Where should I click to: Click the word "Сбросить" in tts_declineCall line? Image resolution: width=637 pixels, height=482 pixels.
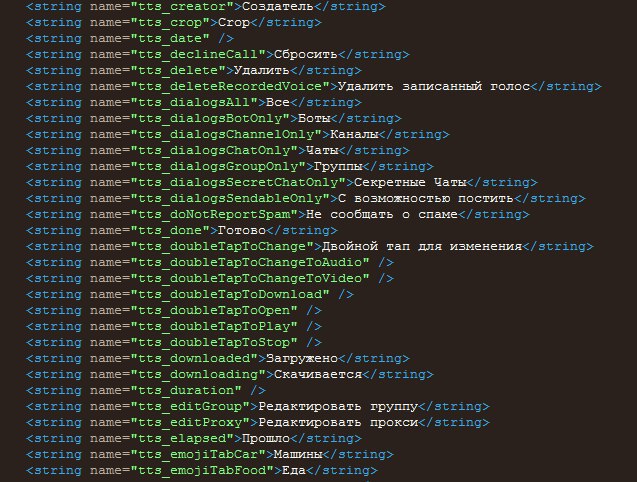pyautogui.click(x=306, y=54)
